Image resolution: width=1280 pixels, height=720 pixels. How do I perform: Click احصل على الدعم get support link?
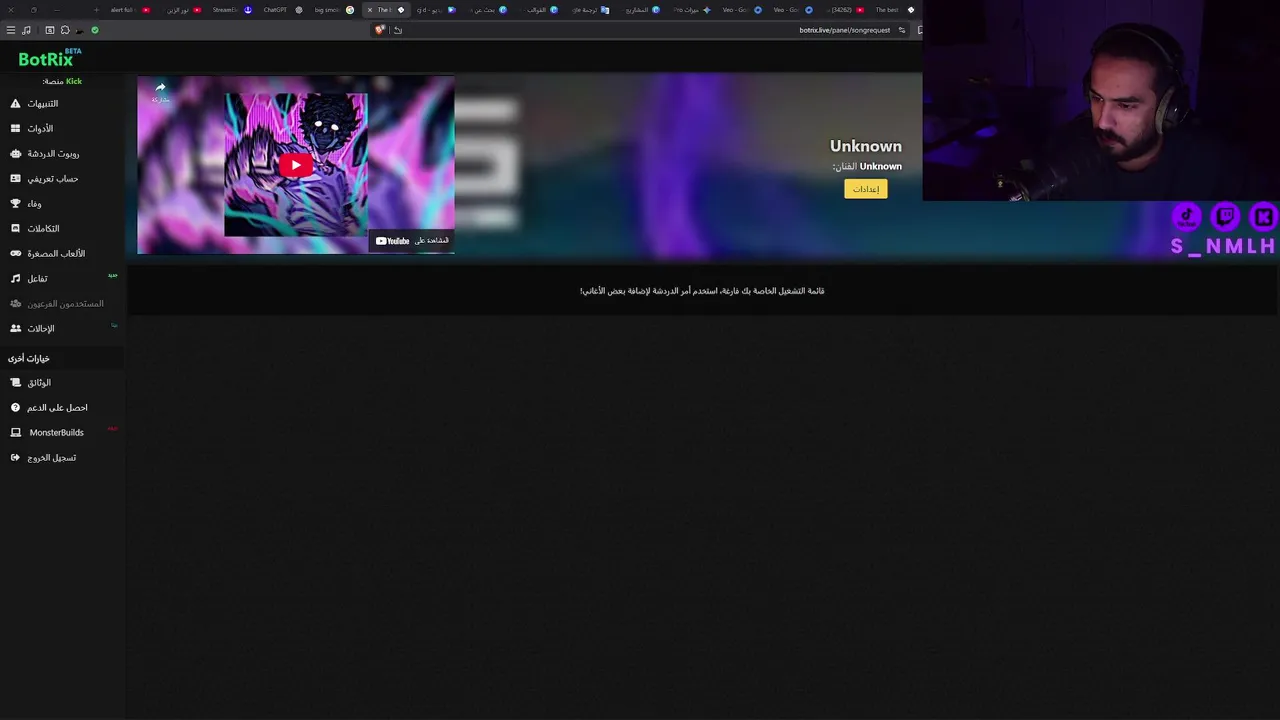pyautogui.click(x=57, y=408)
